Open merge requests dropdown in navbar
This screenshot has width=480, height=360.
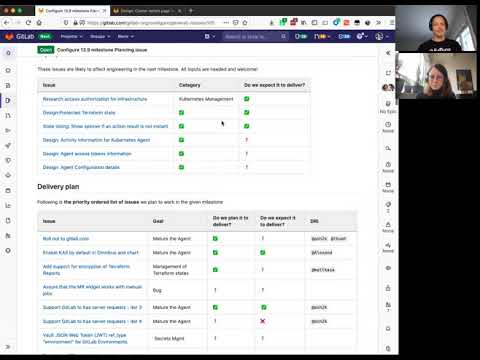click(x=322, y=36)
